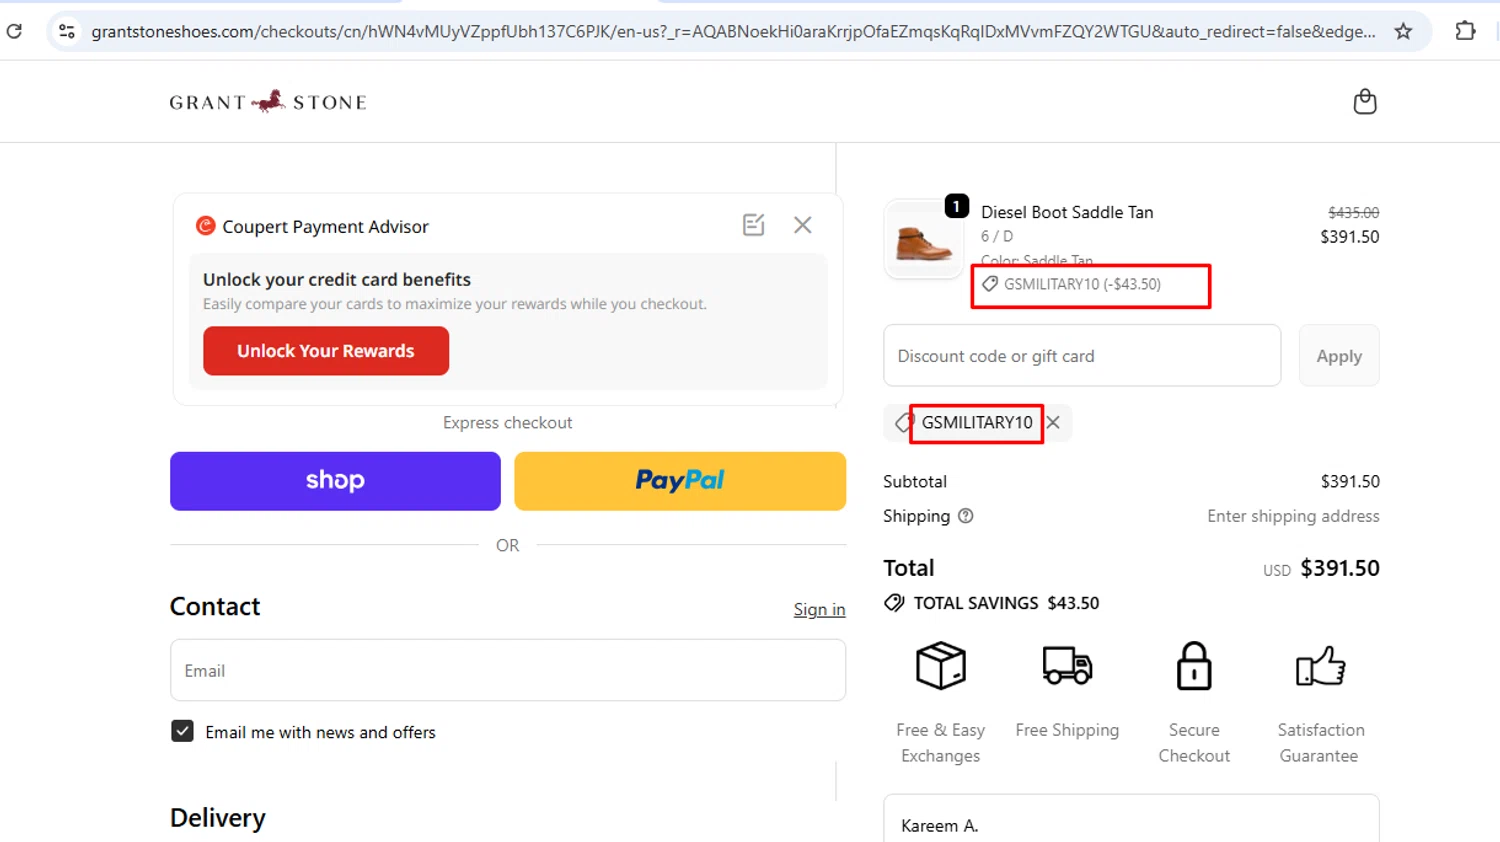Close the Coupert Payment Advisor panel

[x=803, y=225]
